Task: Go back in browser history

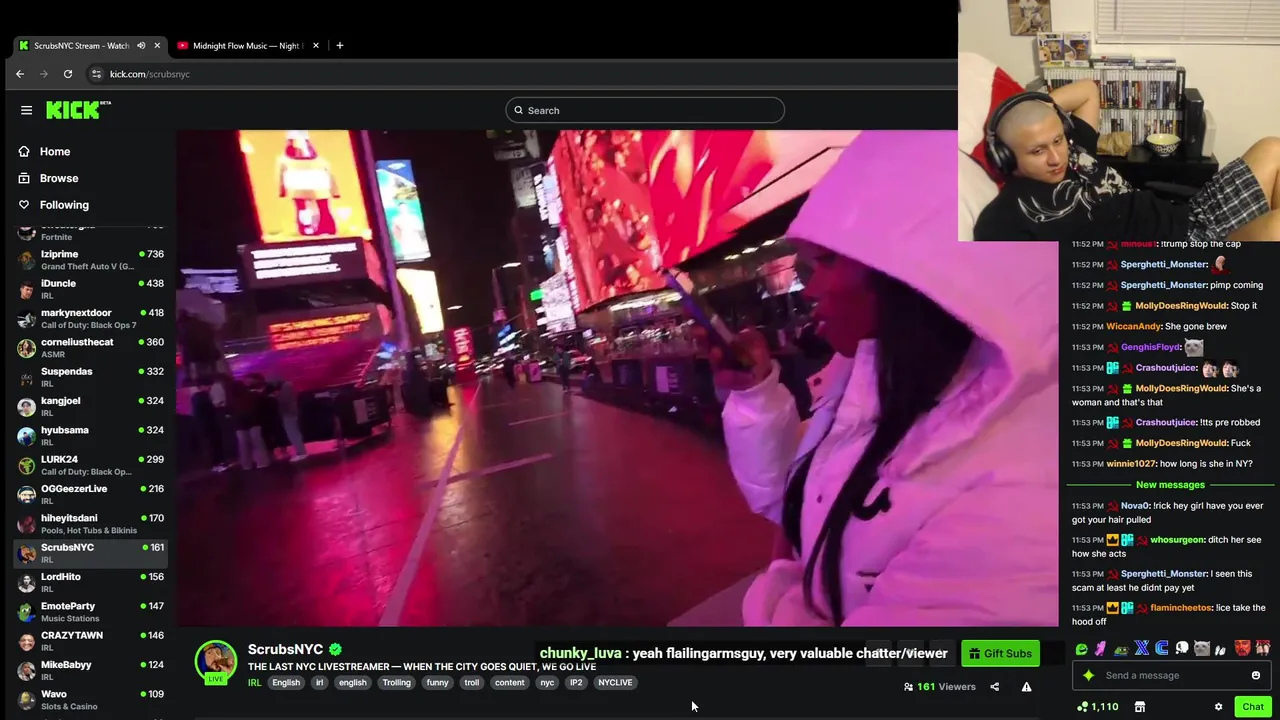Action: [20, 74]
